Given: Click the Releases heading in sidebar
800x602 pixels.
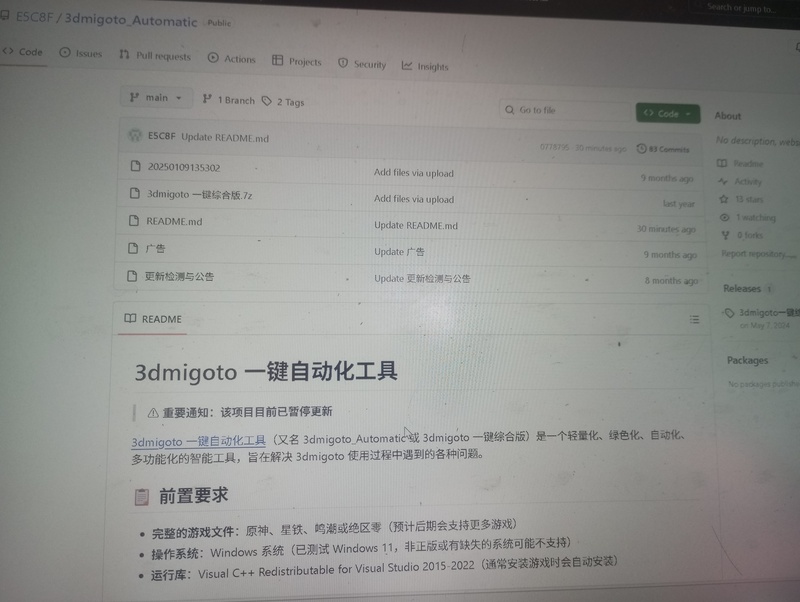Looking at the screenshot, I should 742,288.
